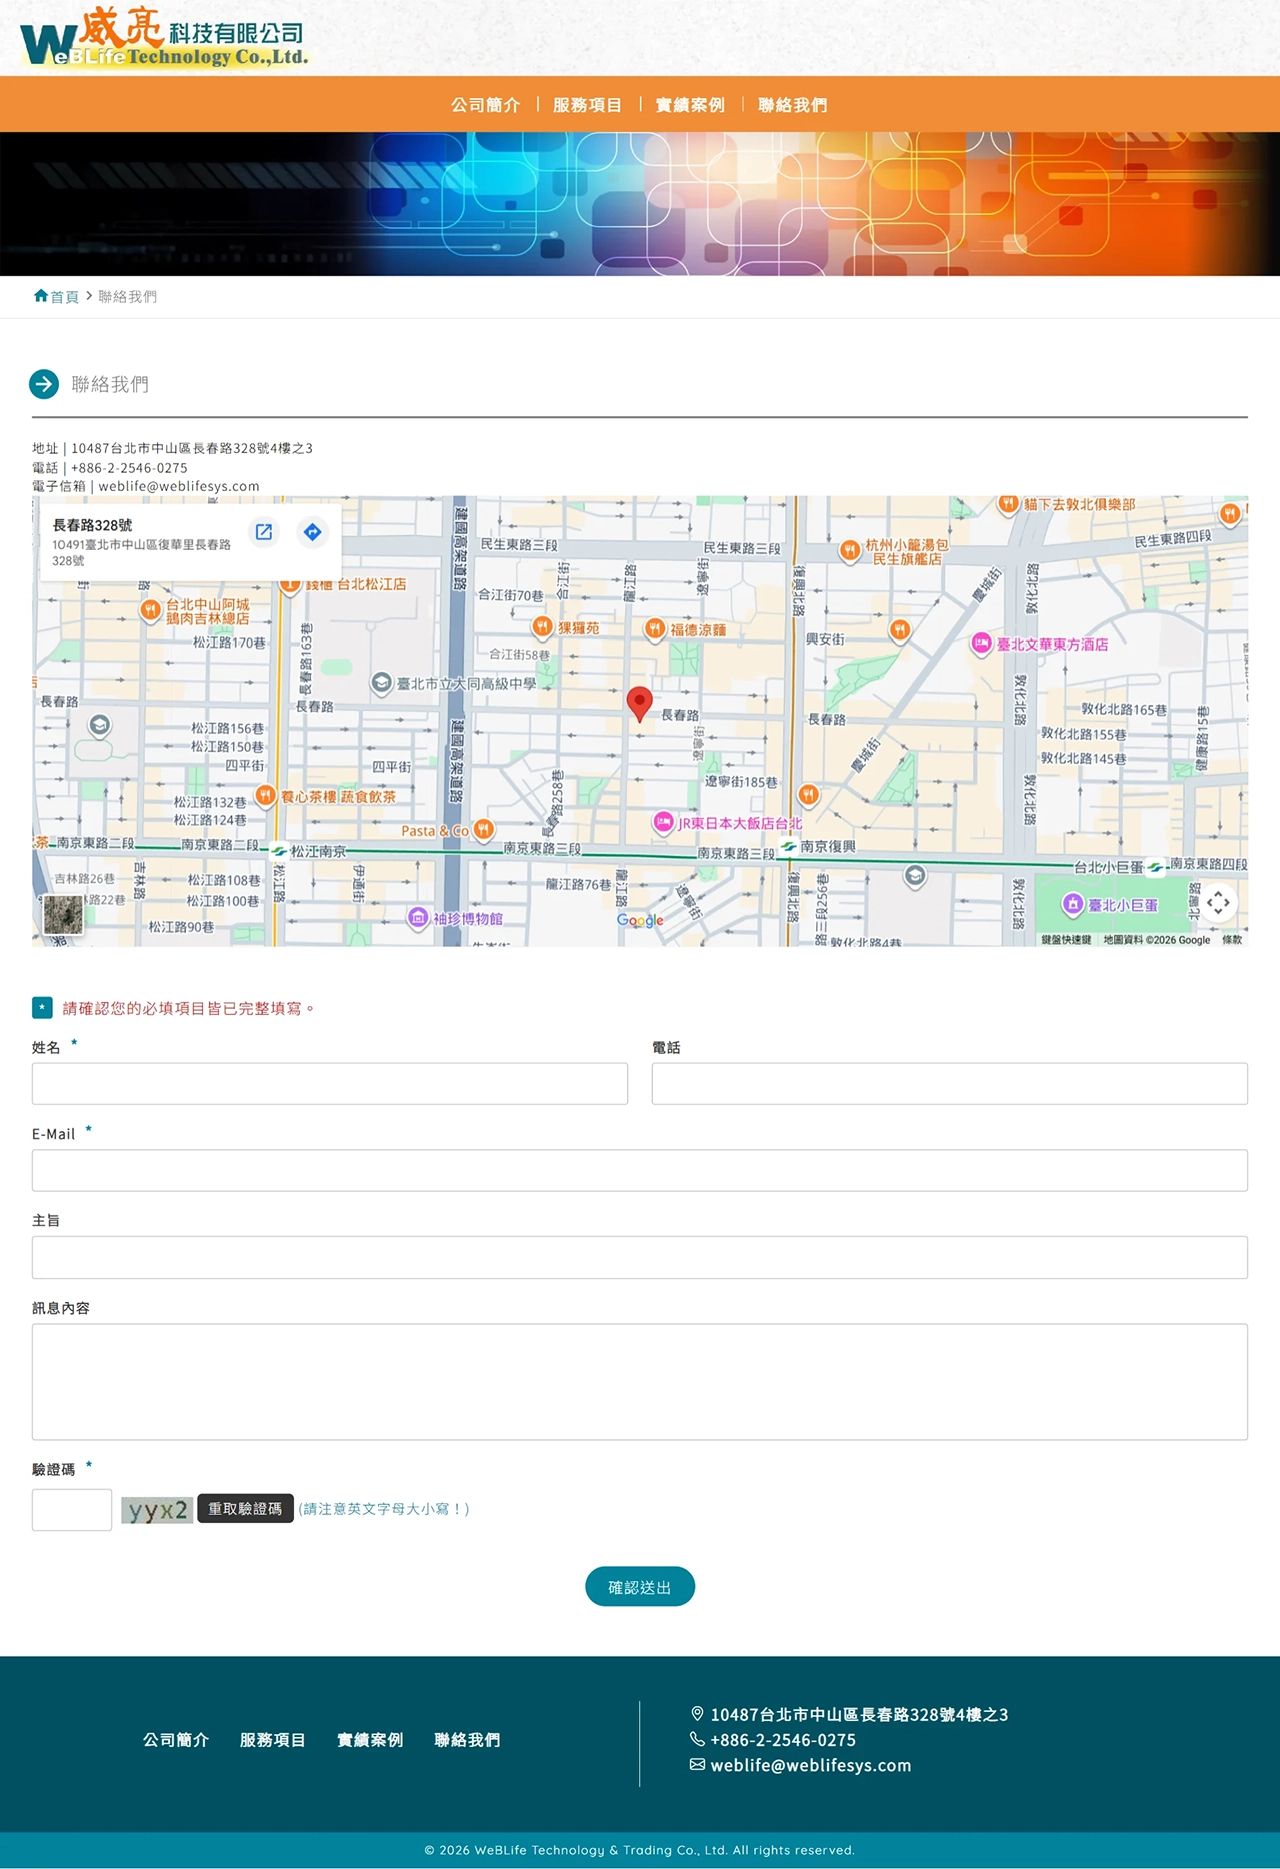Click the 長春路328號 map card title
Screen dimensions: 1280x1869
[x=92, y=525]
